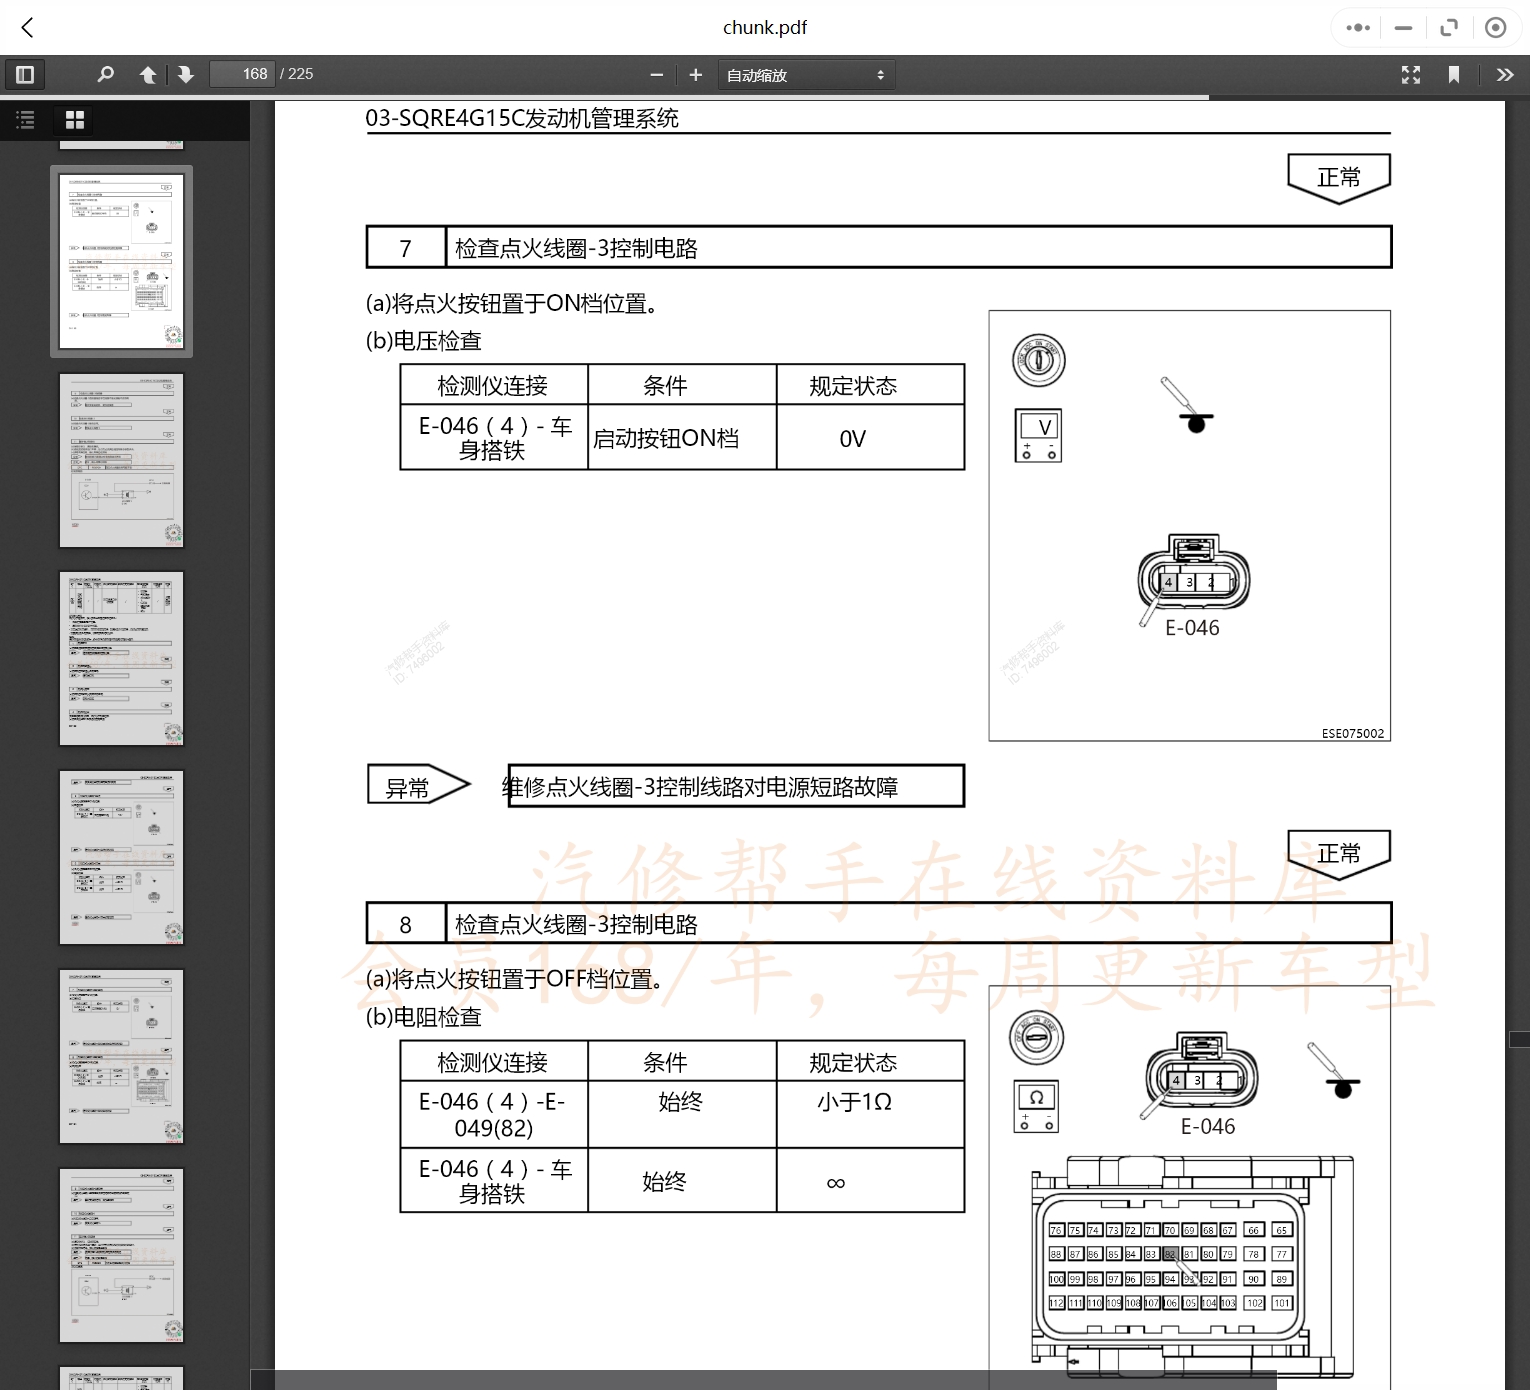
Task: Navigate back with the top-left arrow
Action: [27, 28]
